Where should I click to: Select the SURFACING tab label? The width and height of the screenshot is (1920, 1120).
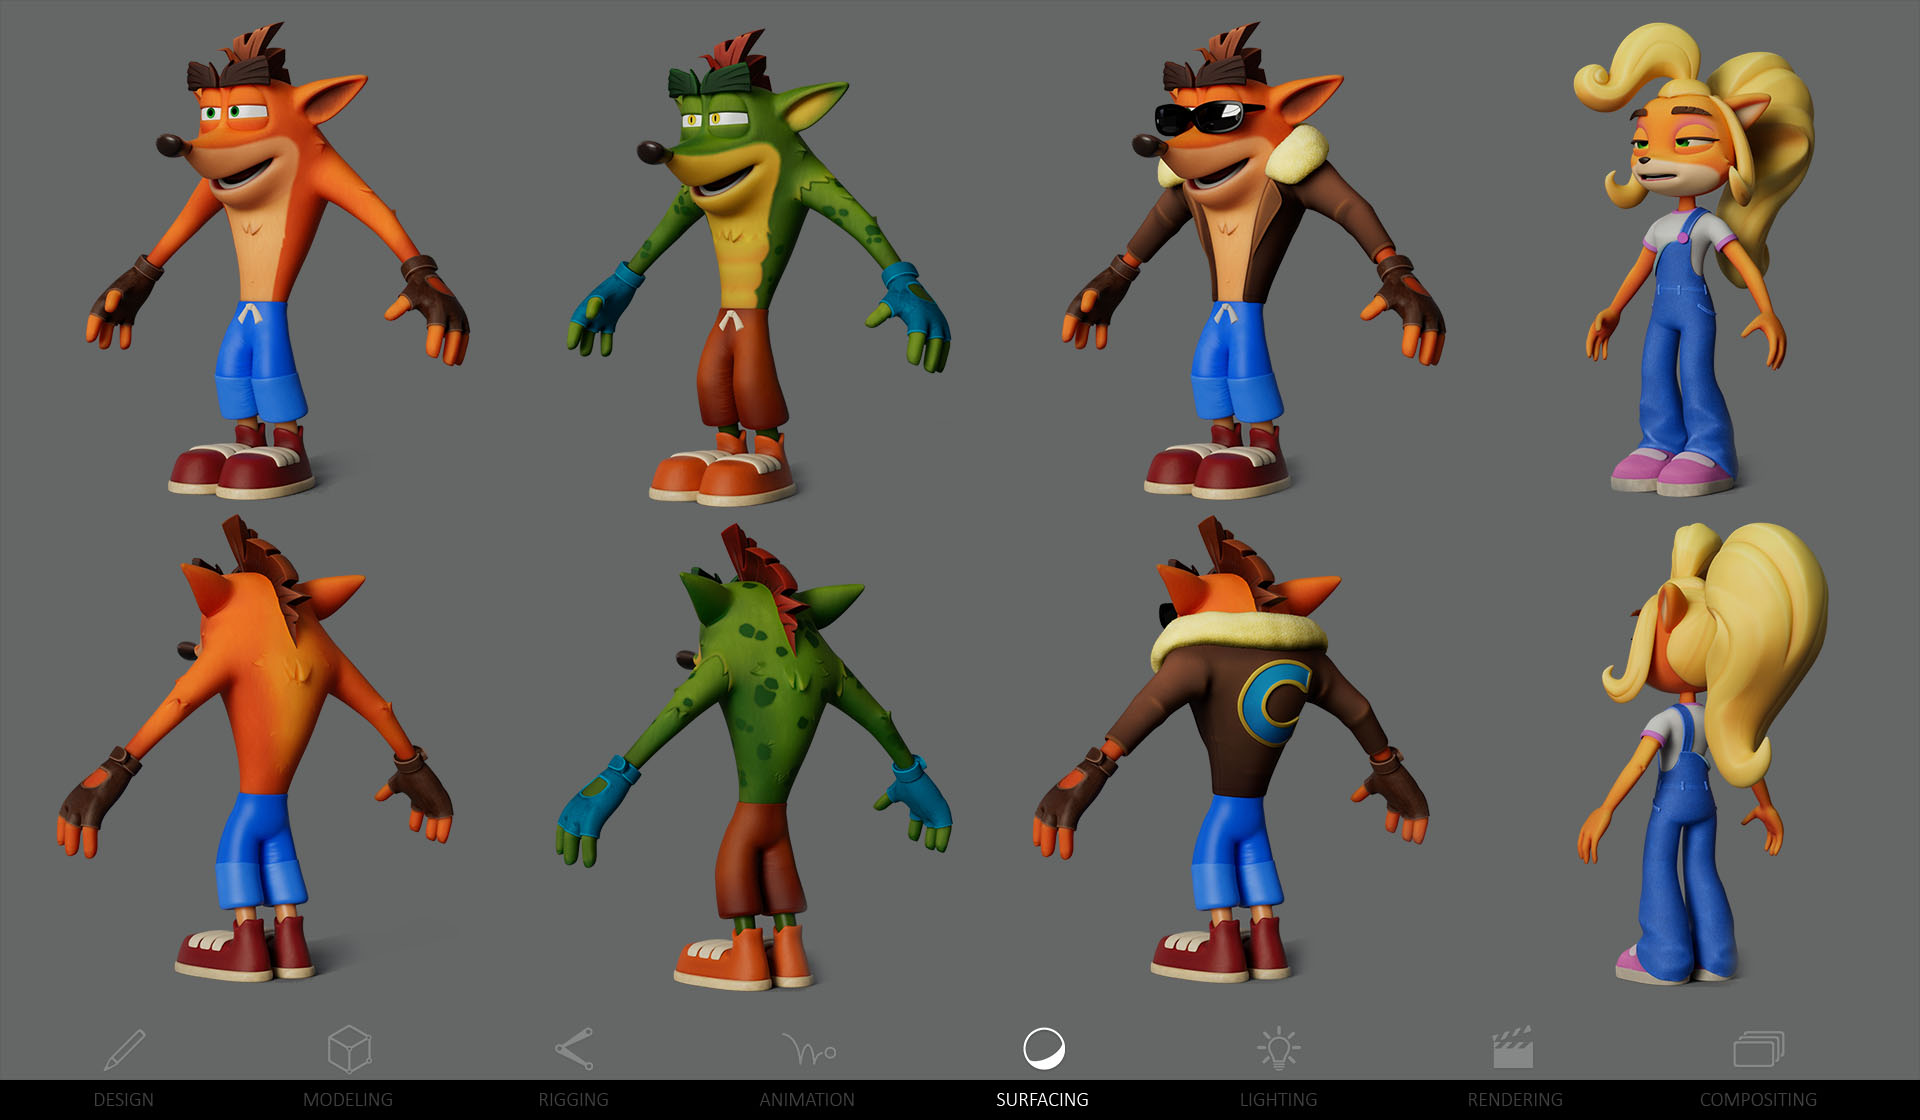[x=1042, y=1100]
